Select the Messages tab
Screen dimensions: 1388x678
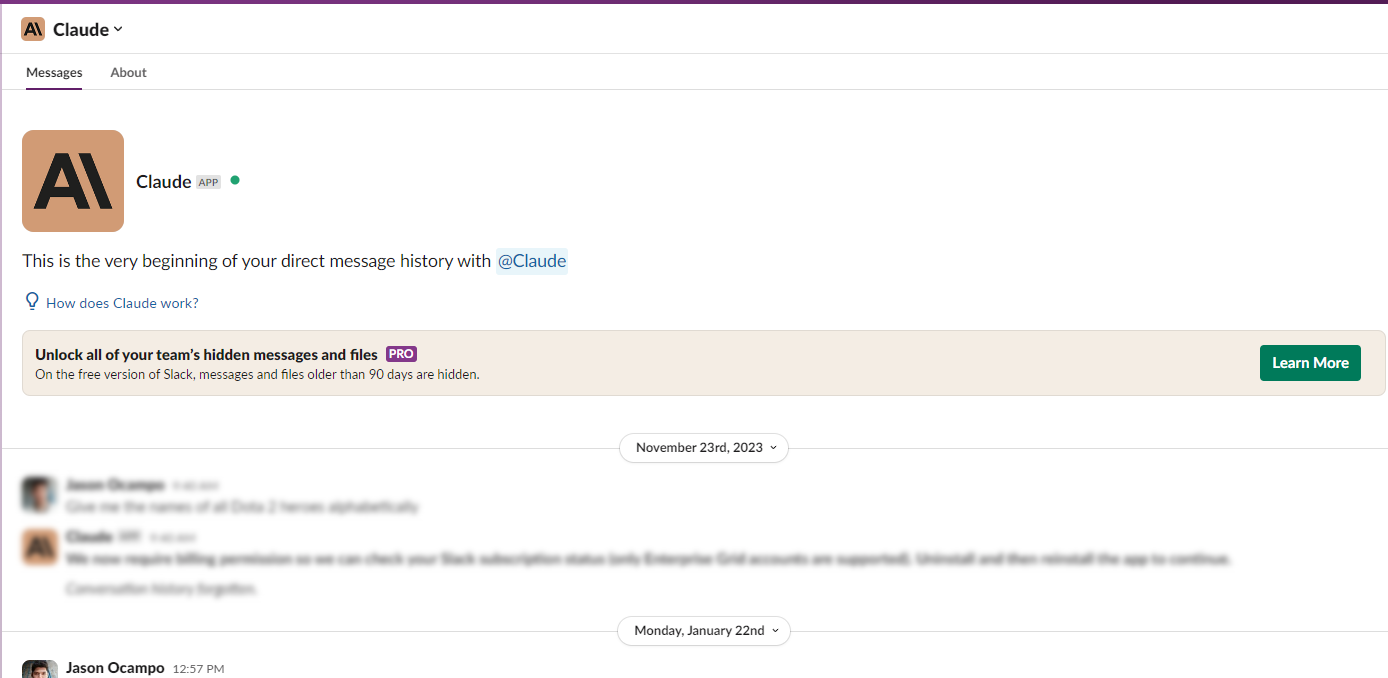[x=54, y=72]
